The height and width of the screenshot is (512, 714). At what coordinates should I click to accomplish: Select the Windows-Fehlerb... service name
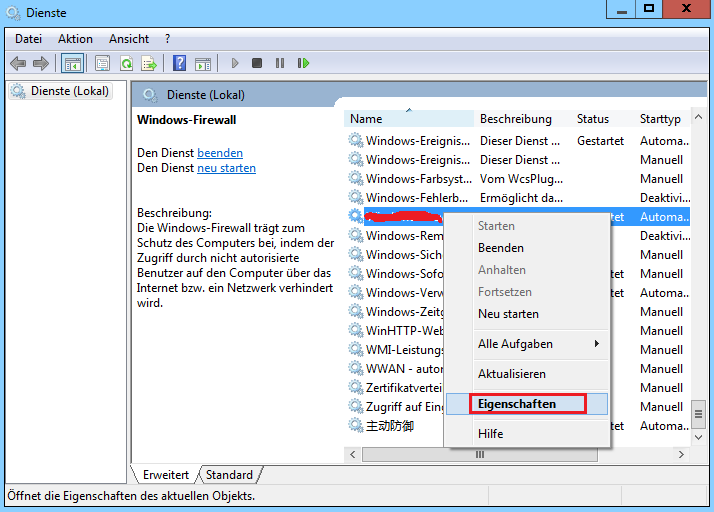click(417, 198)
